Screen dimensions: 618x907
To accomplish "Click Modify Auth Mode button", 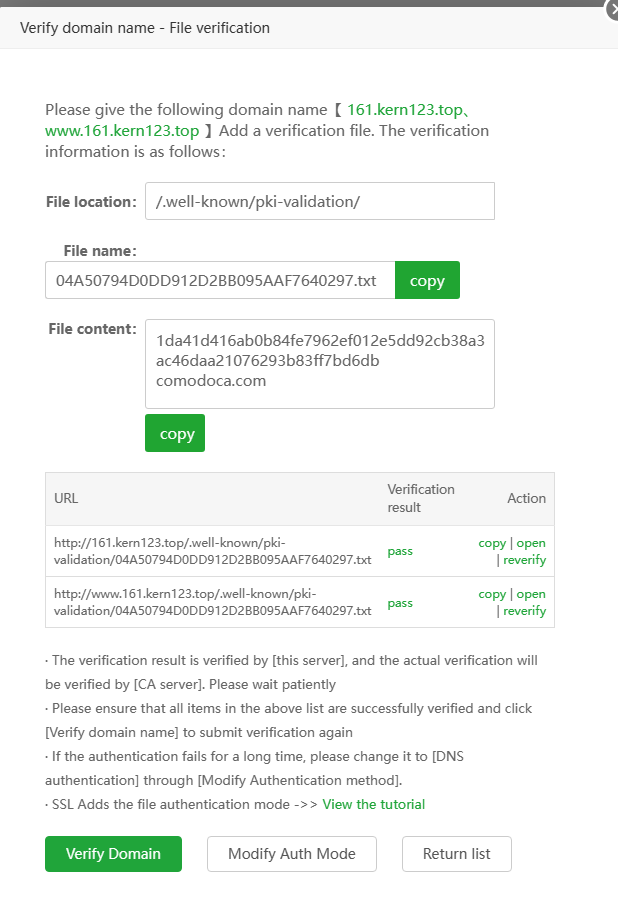I will point(291,854).
